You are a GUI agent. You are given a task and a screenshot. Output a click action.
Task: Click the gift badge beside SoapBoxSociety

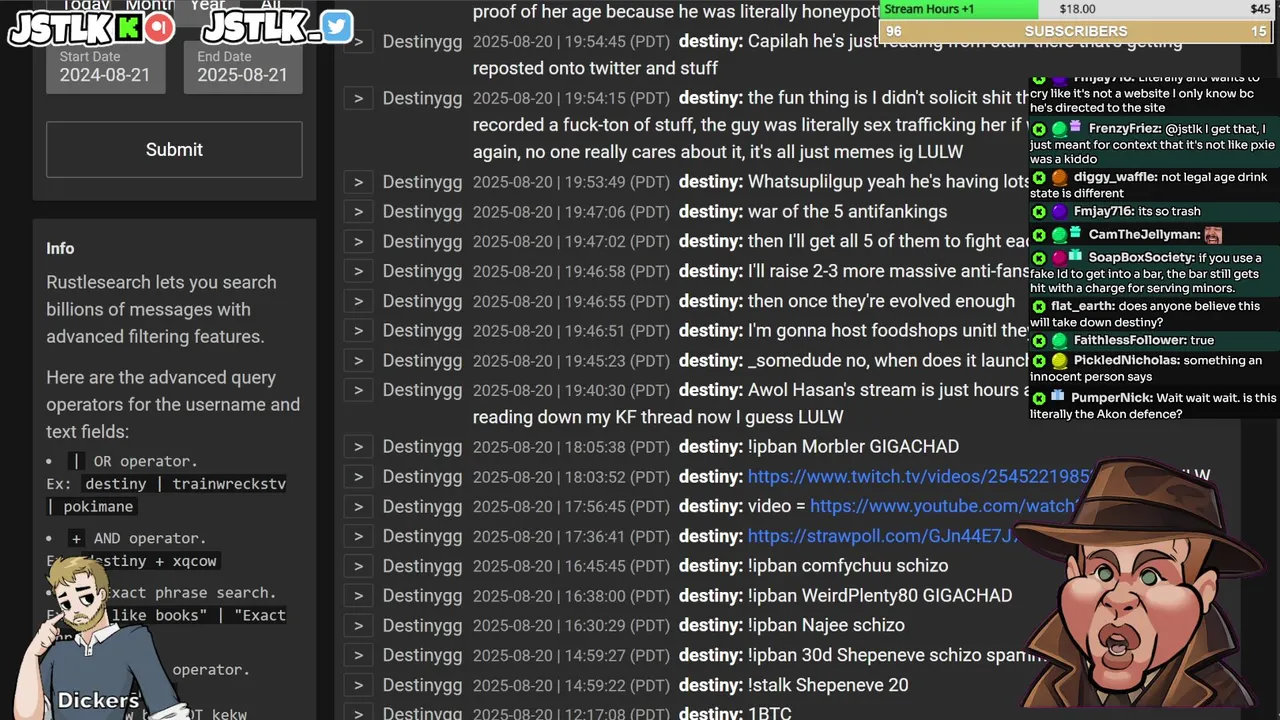[x=1076, y=256]
